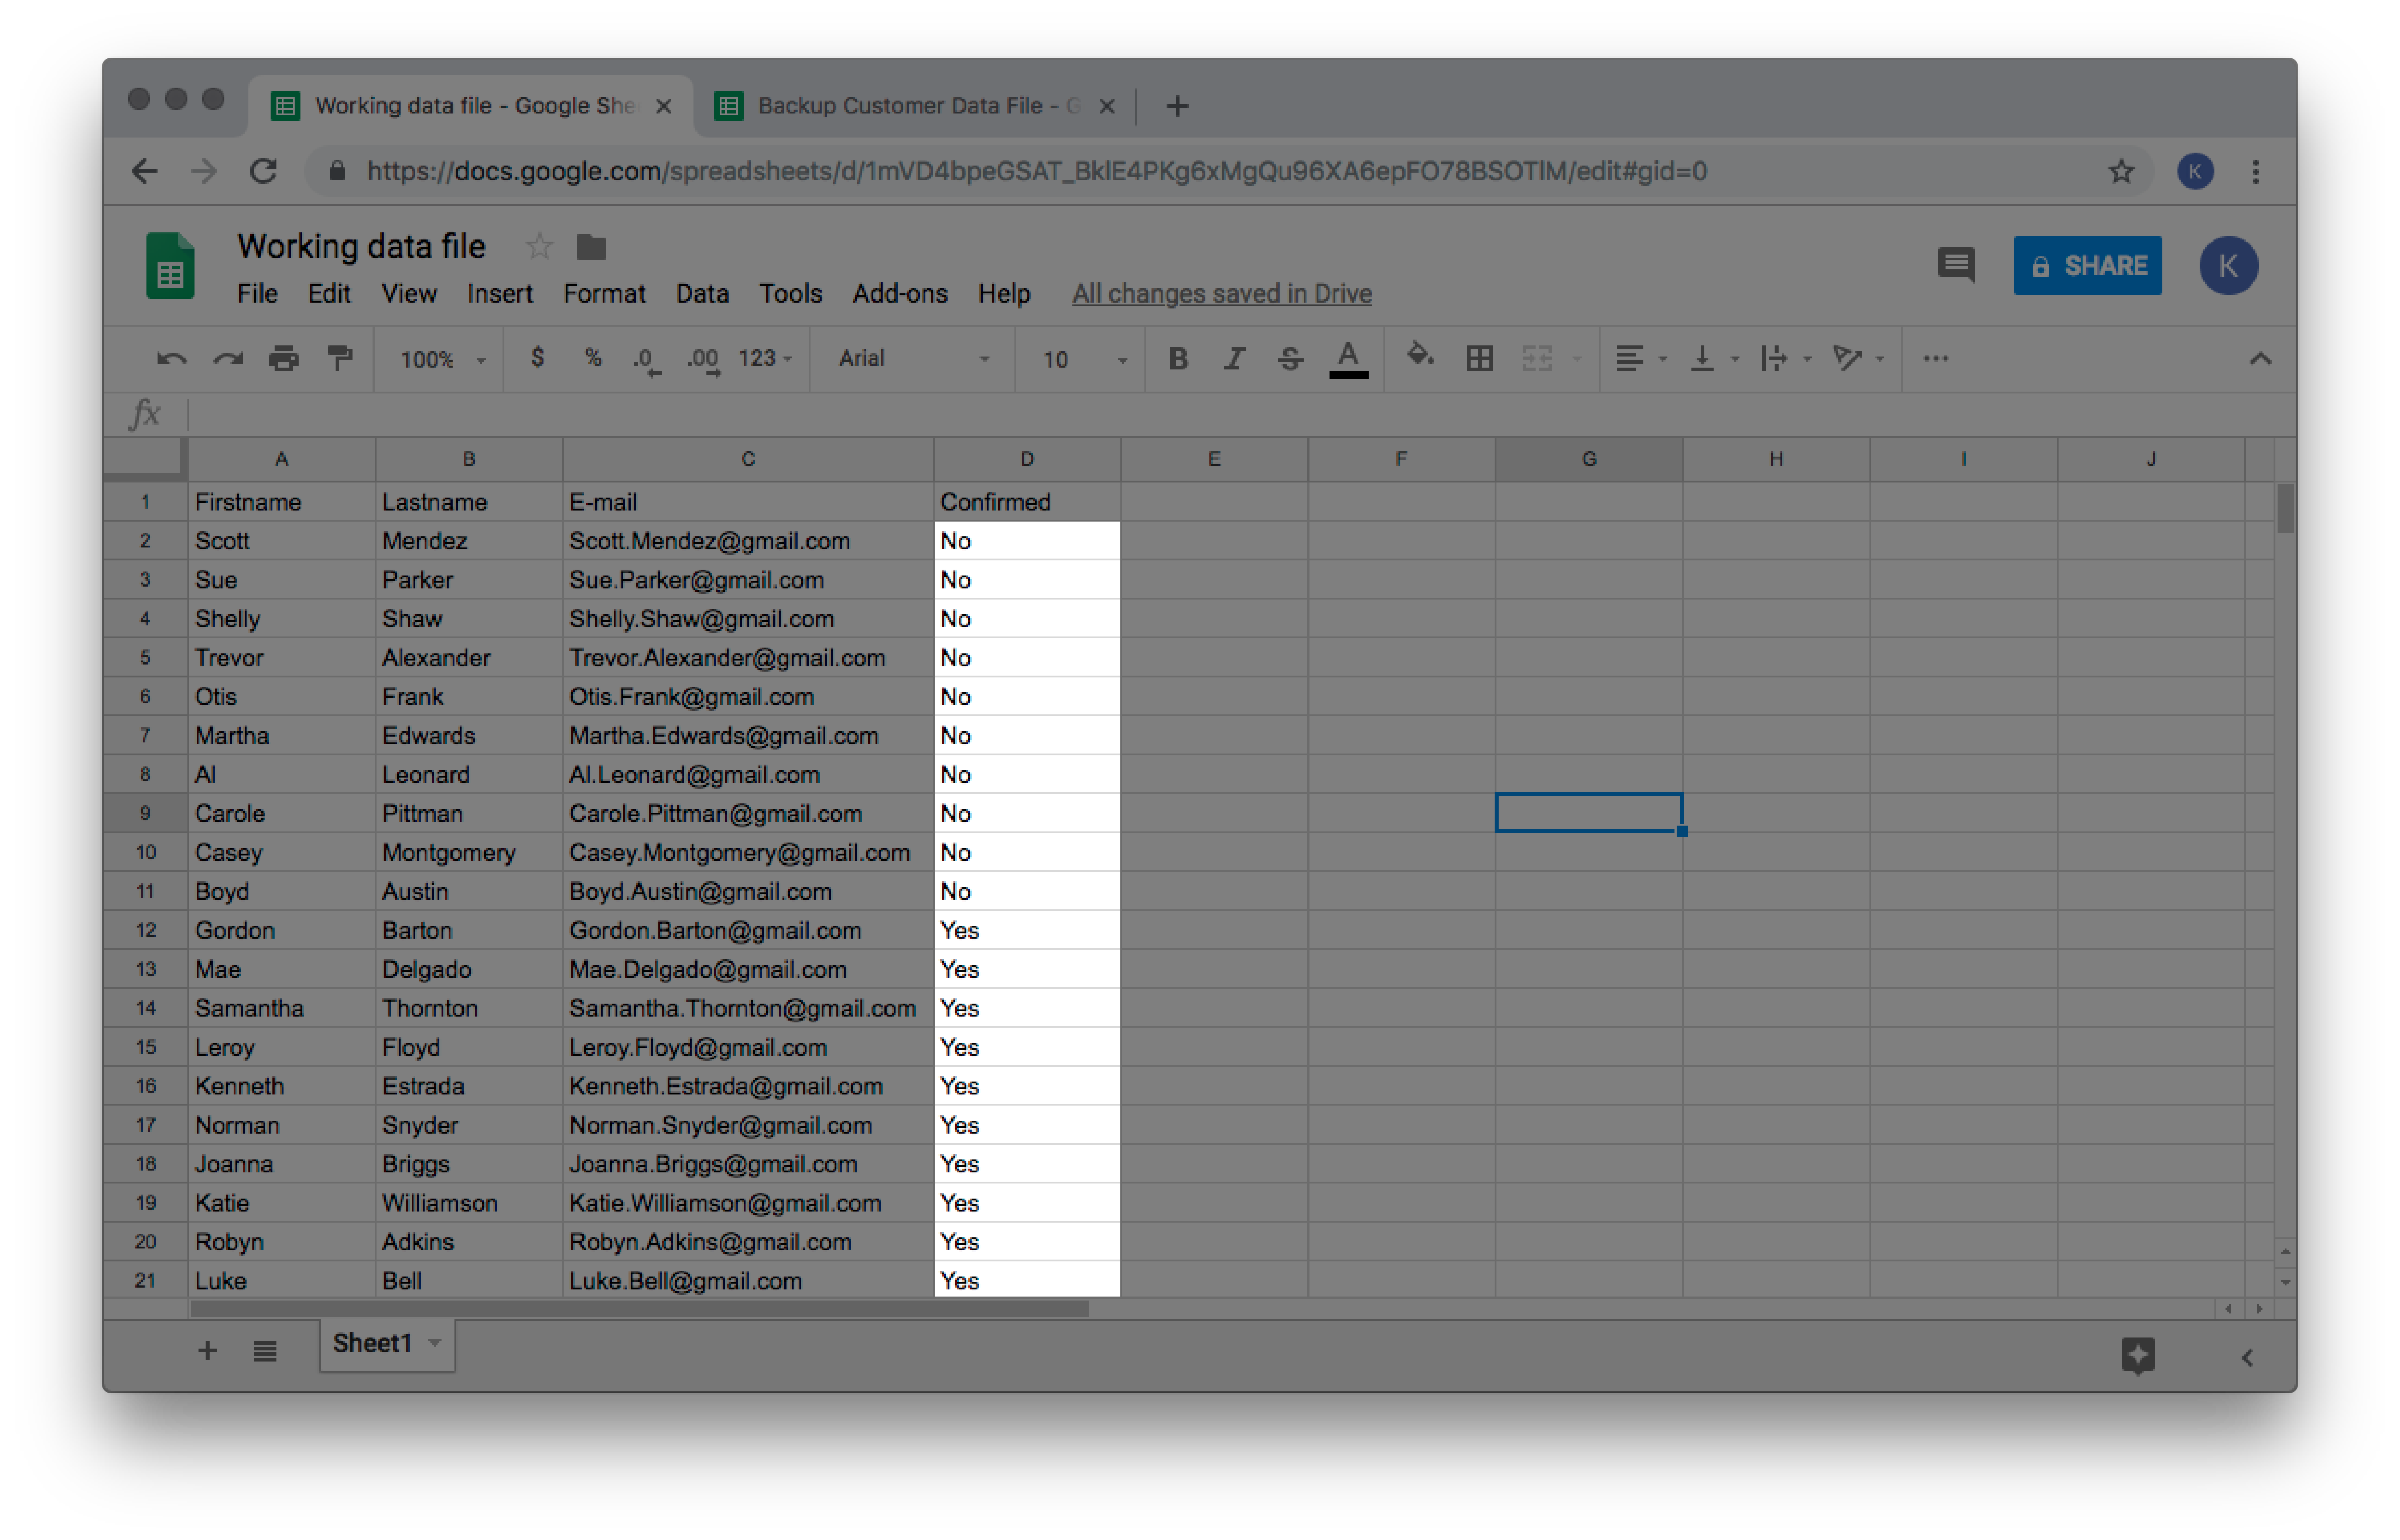Open the Explore button
2400x1540 pixels.
coord(2138,1356)
